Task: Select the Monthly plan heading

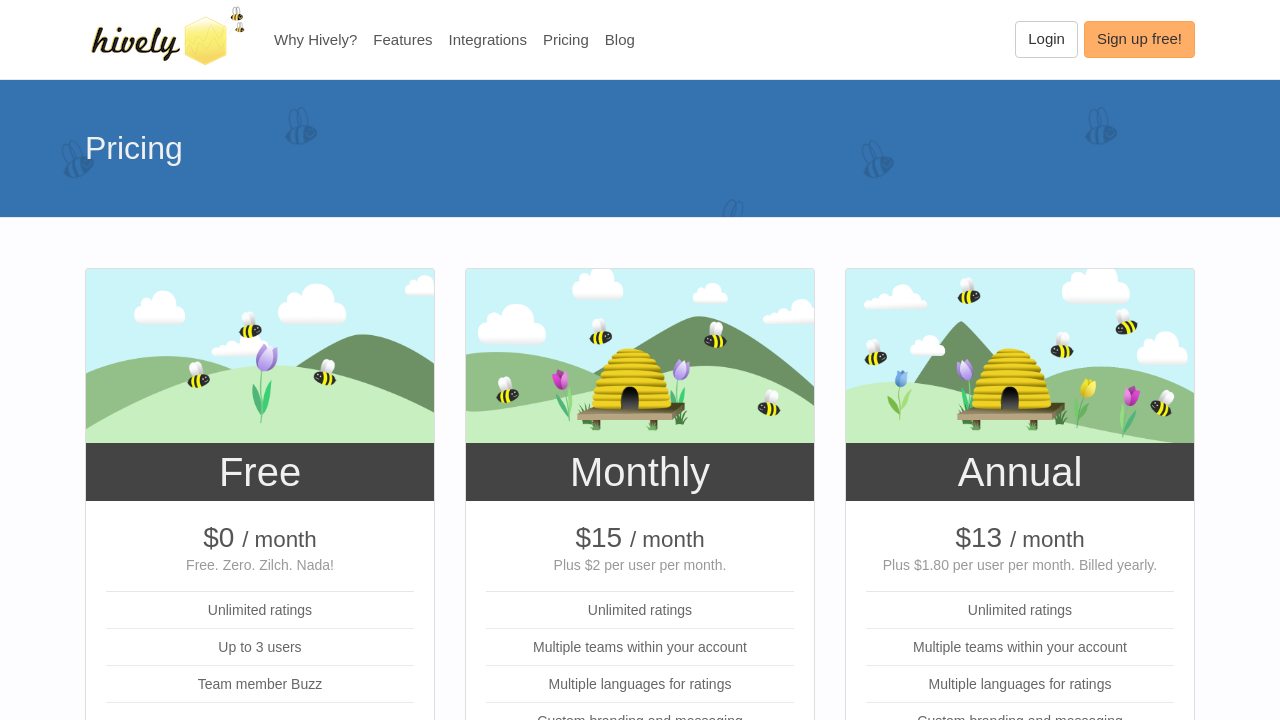Action: point(640,472)
